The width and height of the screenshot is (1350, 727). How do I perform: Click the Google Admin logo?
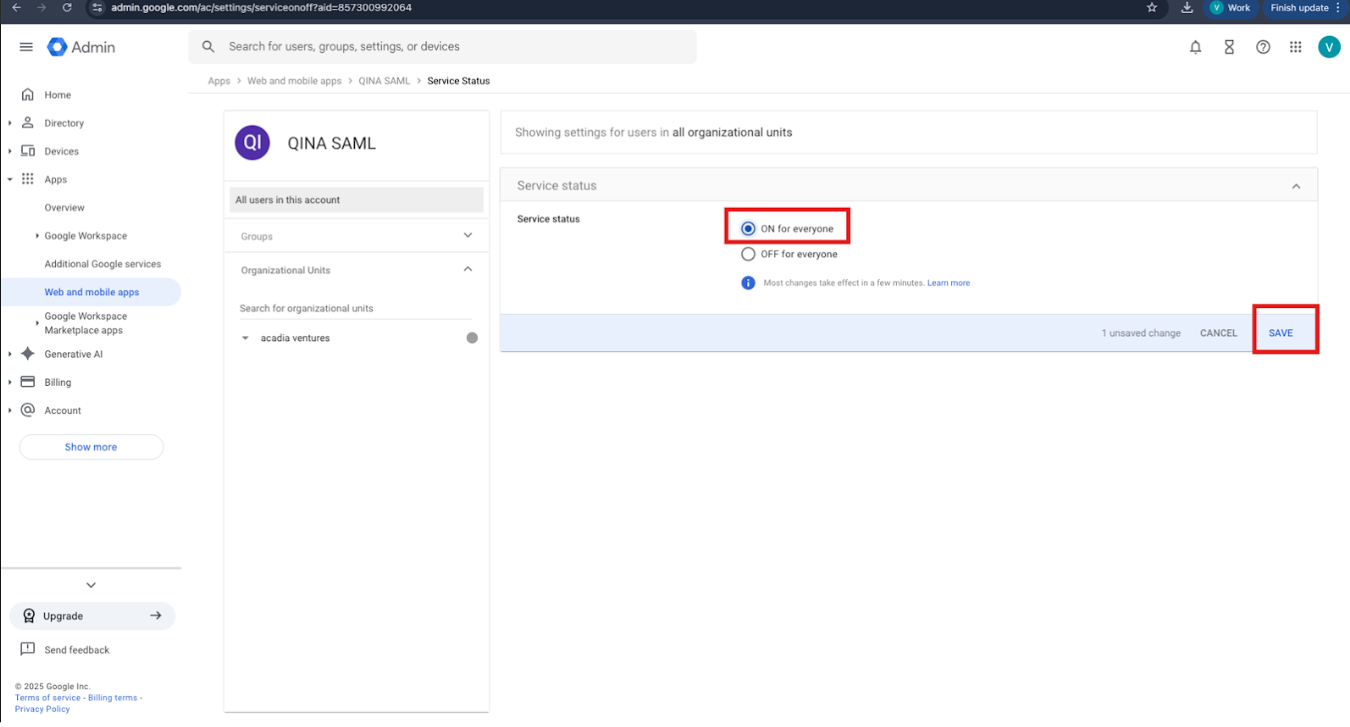tap(81, 47)
